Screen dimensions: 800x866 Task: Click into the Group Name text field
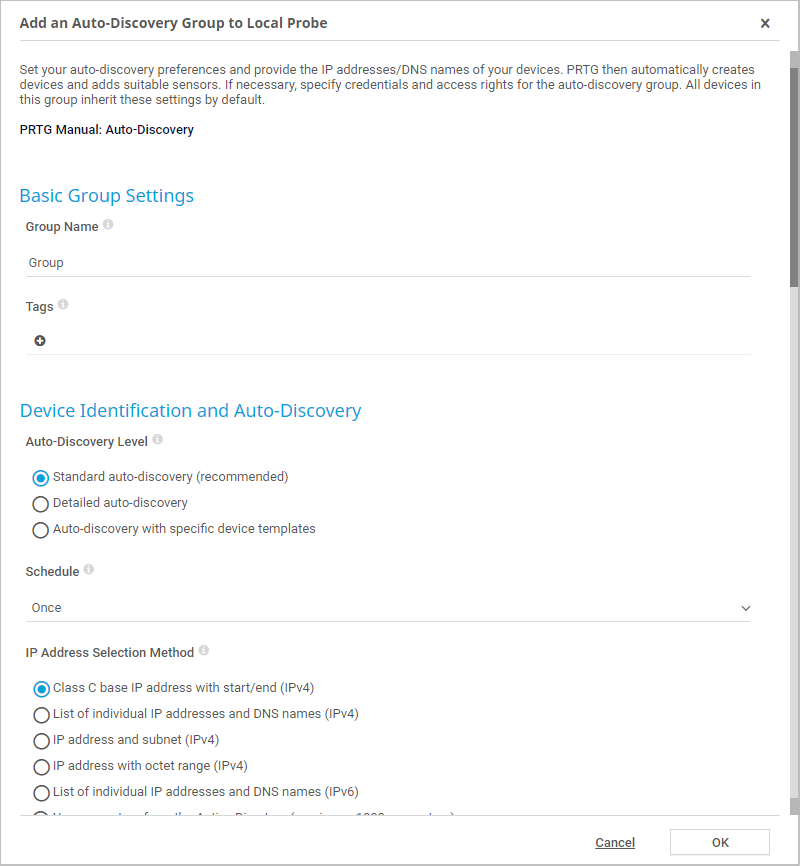[x=388, y=263]
